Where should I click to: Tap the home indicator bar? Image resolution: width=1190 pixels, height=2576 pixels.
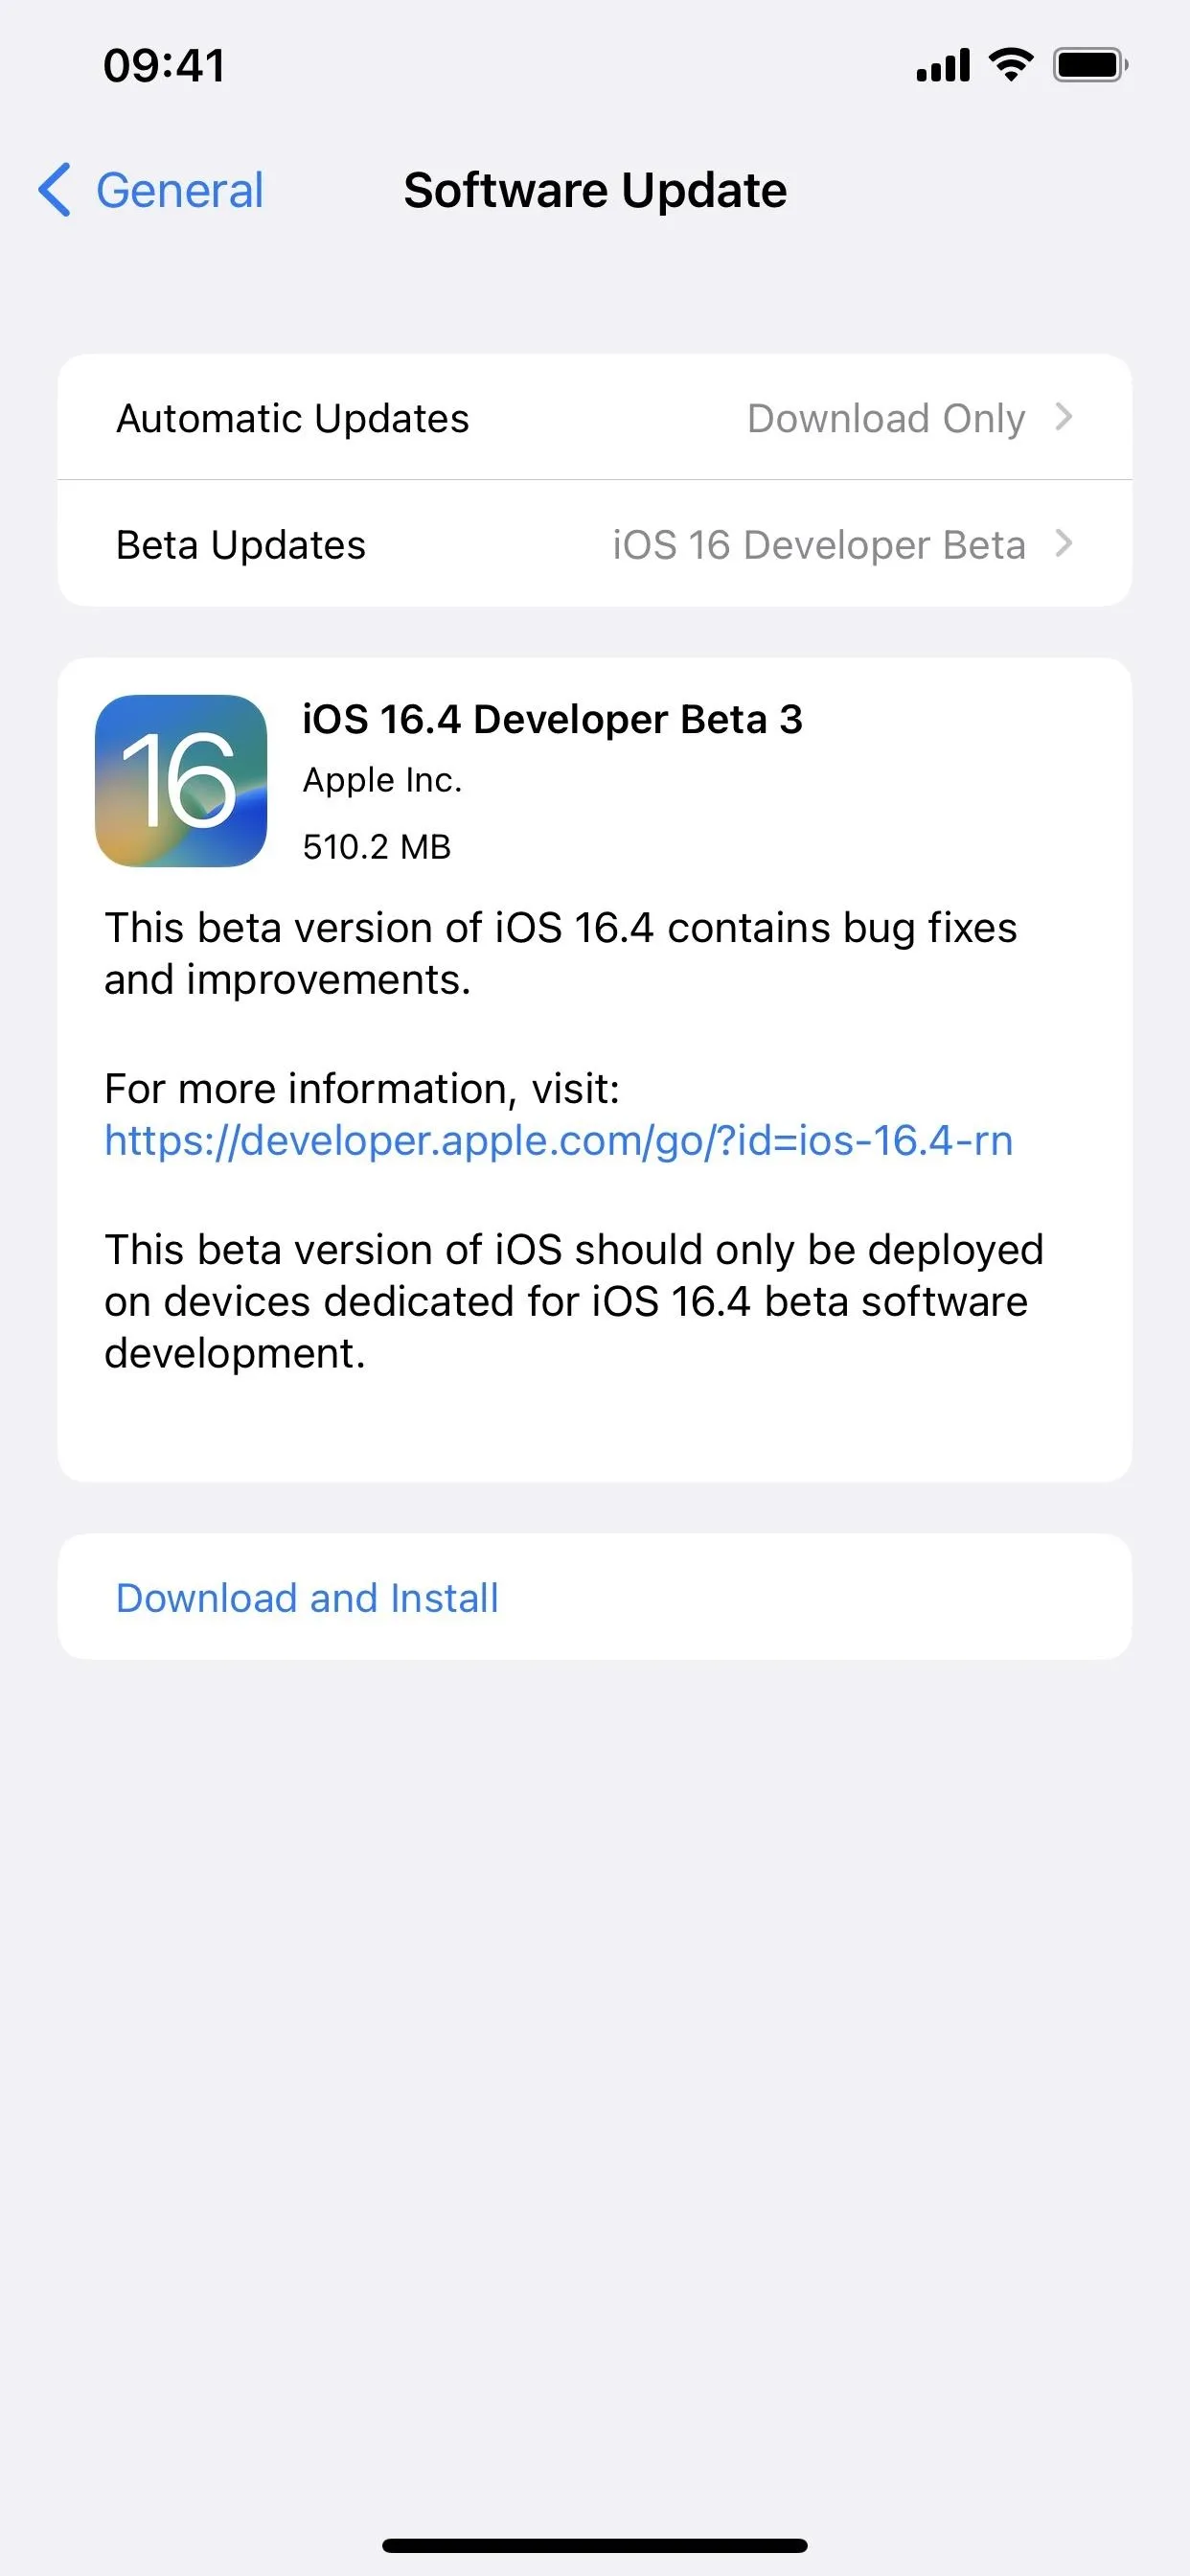[x=595, y=2545]
